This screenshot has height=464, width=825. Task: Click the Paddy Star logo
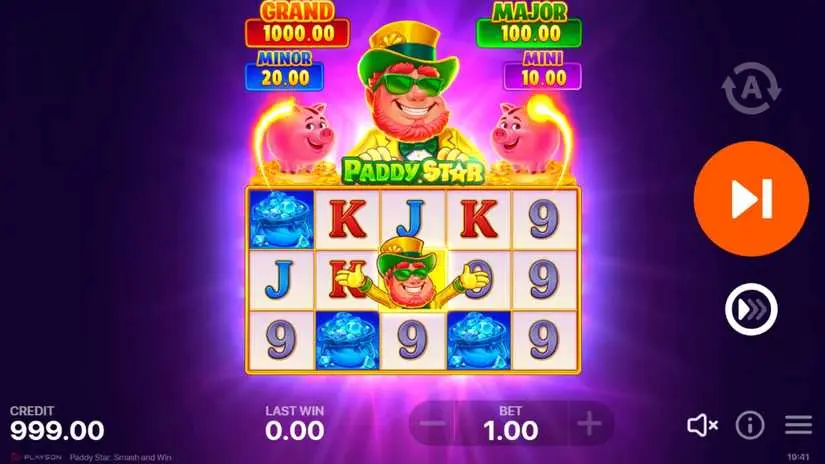click(413, 171)
